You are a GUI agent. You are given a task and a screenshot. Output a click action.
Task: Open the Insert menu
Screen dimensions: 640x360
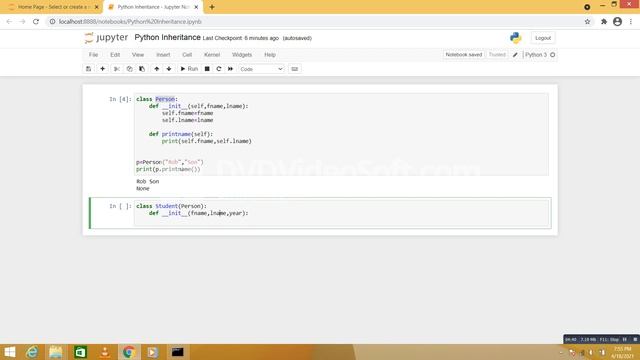pos(163,55)
